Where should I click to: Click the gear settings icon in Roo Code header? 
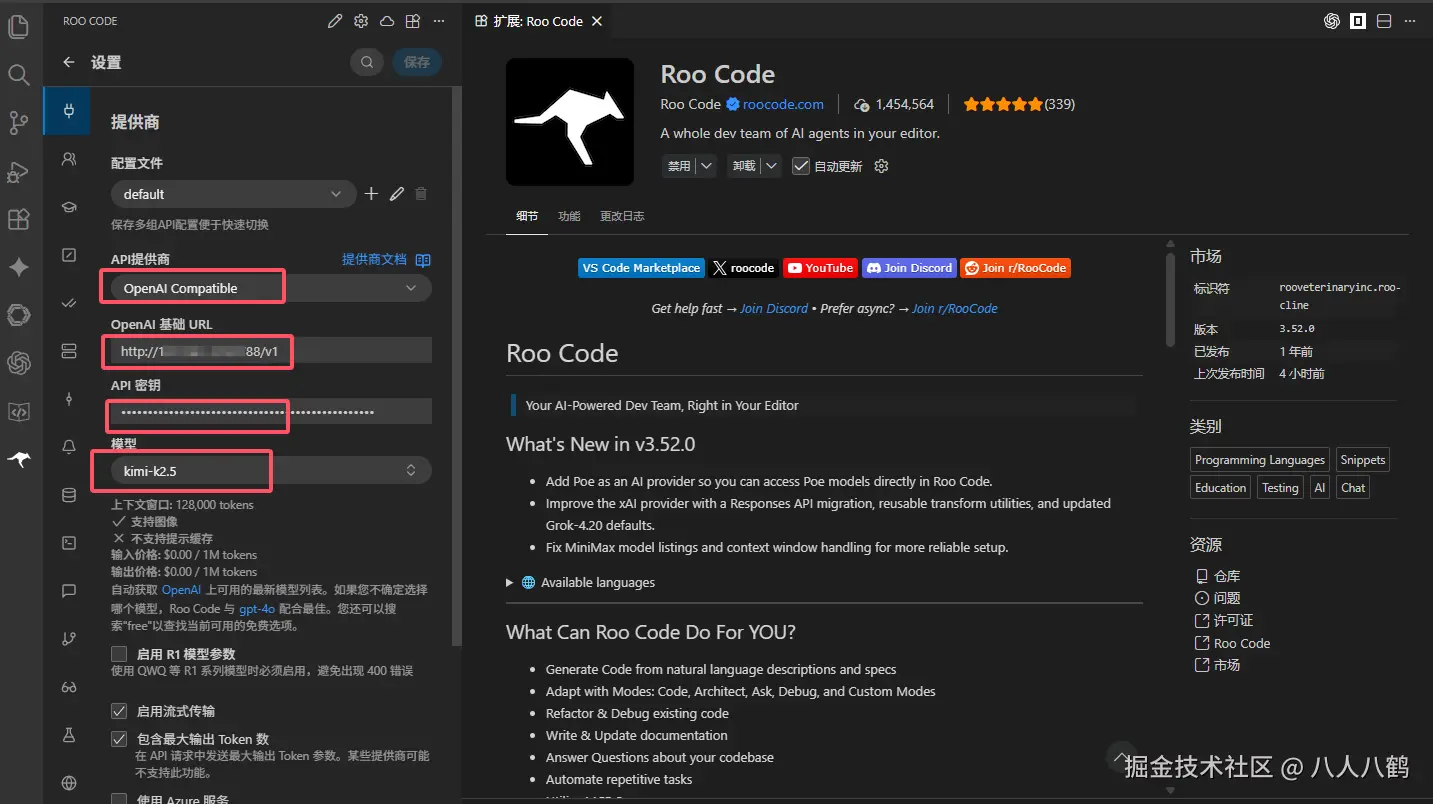point(361,21)
